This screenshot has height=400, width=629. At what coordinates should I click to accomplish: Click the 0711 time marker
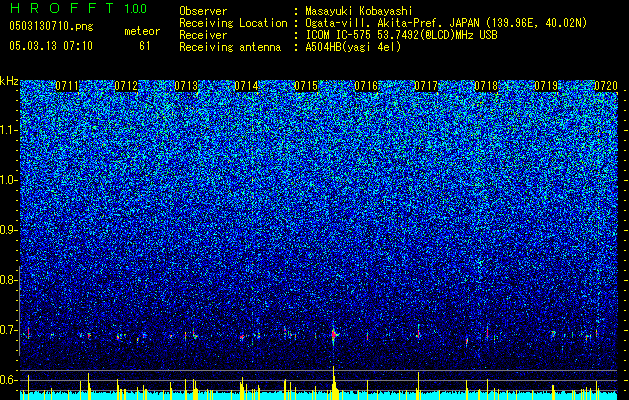(x=67, y=86)
